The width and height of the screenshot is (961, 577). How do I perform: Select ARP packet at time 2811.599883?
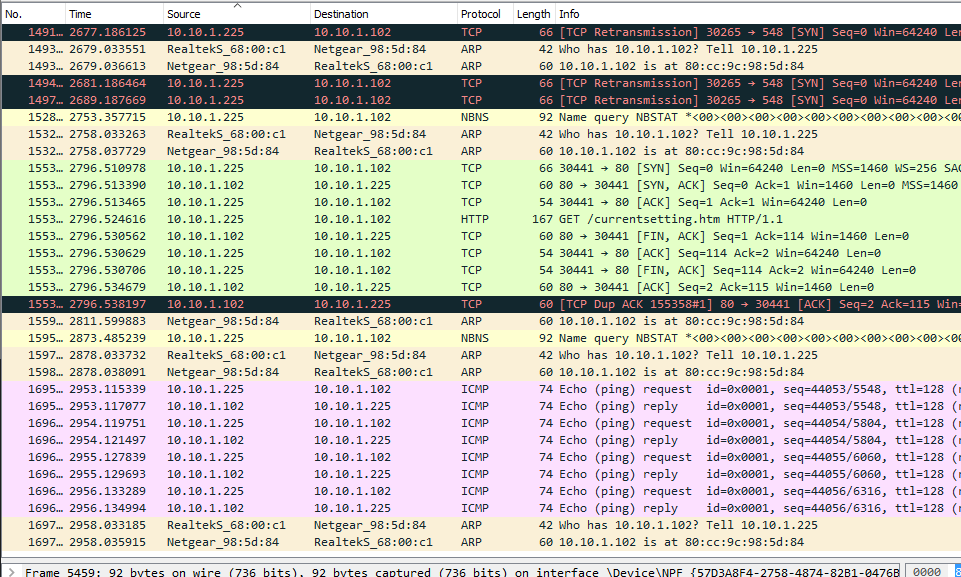(x=481, y=321)
